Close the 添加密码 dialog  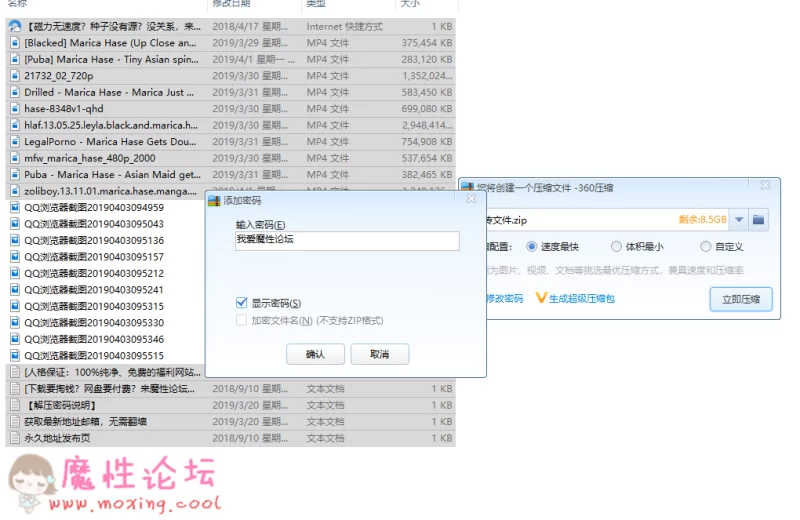click(x=471, y=199)
